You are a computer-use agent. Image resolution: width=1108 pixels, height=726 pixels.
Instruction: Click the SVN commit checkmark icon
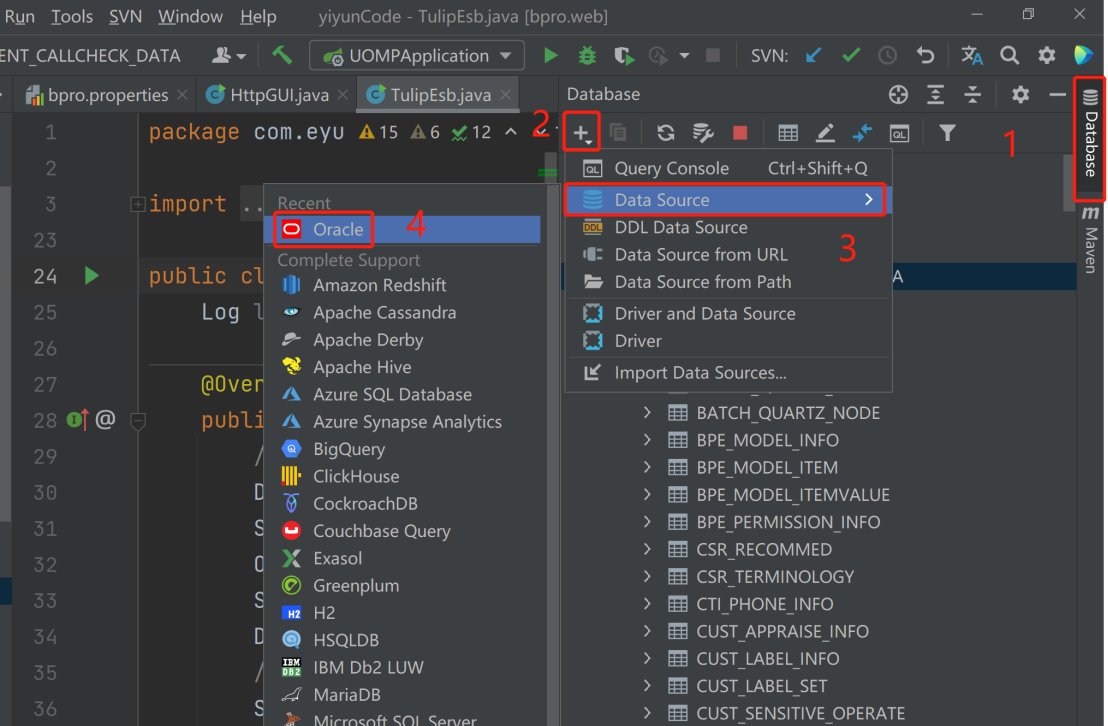(x=850, y=56)
